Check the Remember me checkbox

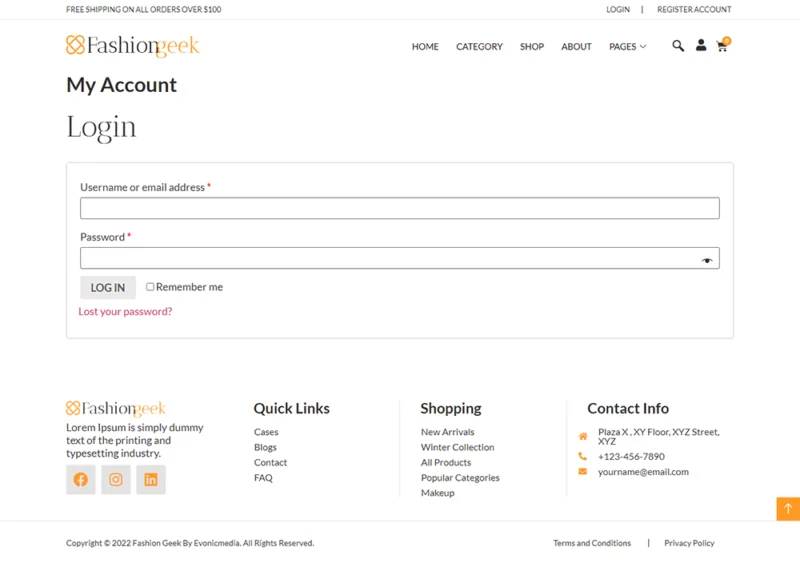(150, 287)
